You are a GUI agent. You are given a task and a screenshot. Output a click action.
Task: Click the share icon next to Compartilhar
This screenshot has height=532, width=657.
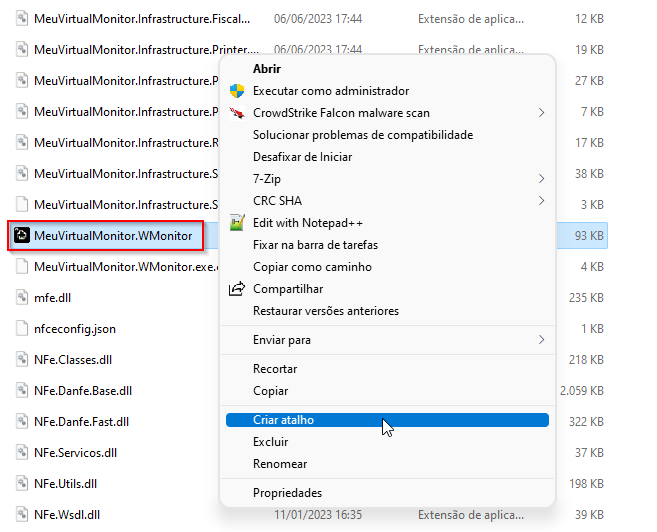(237, 289)
